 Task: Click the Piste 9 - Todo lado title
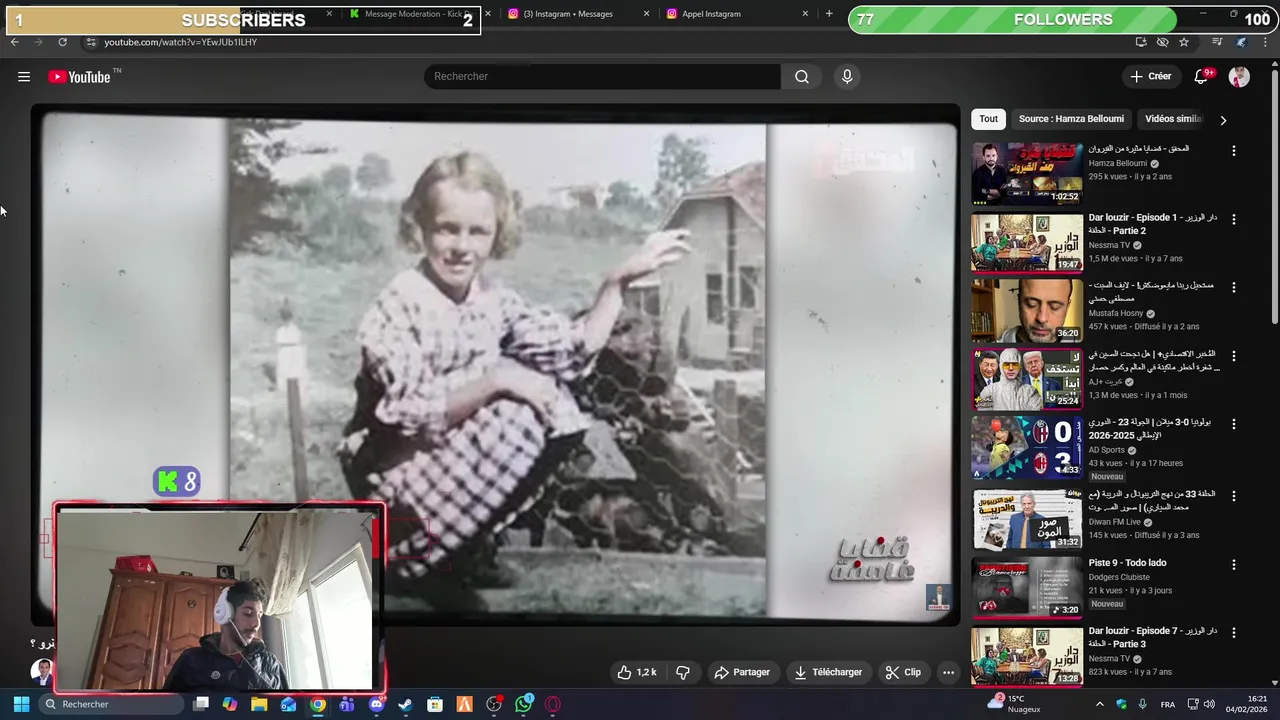point(1127,563)
